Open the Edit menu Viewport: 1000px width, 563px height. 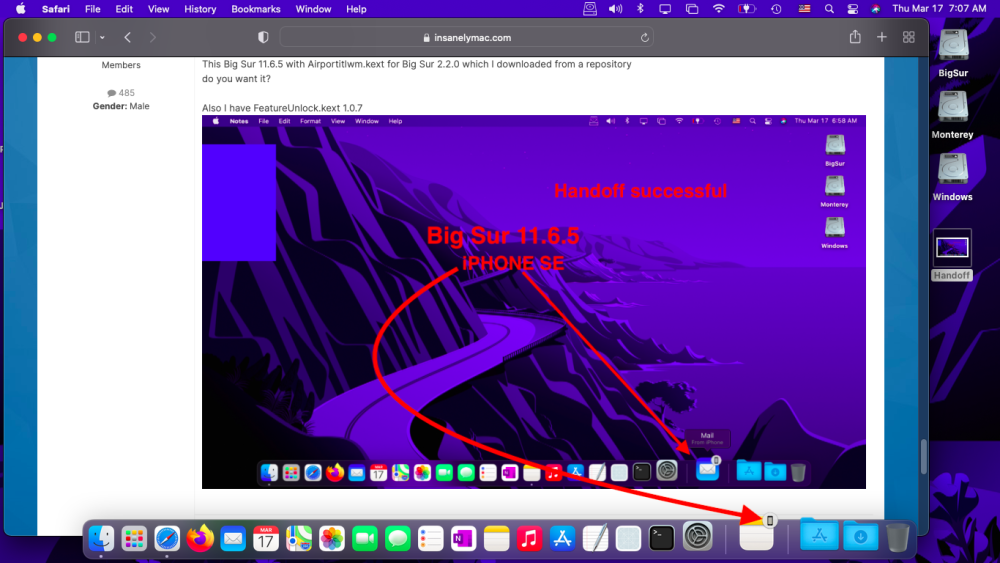[x=124, y=9]
